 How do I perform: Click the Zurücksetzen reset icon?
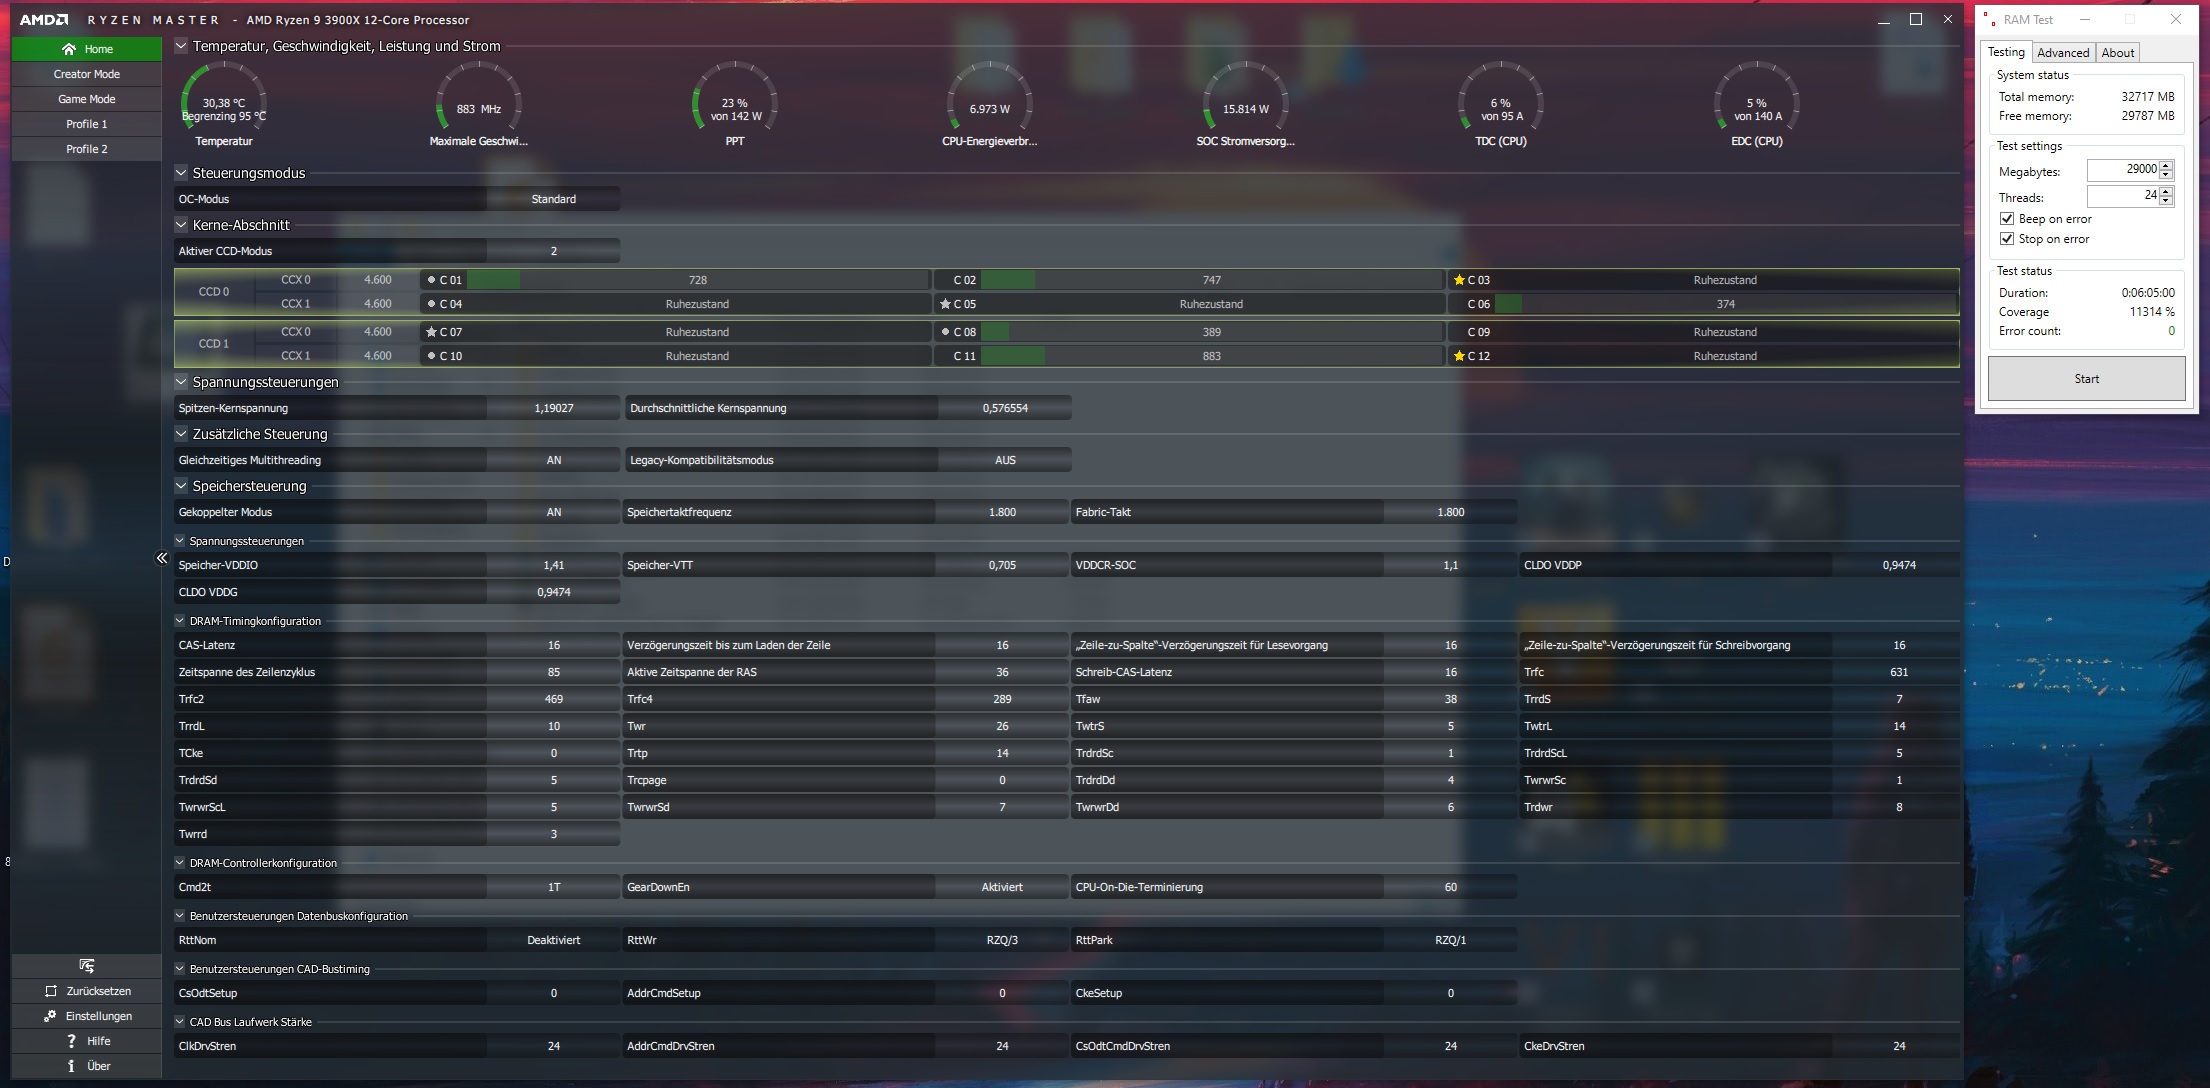(51, 991)
